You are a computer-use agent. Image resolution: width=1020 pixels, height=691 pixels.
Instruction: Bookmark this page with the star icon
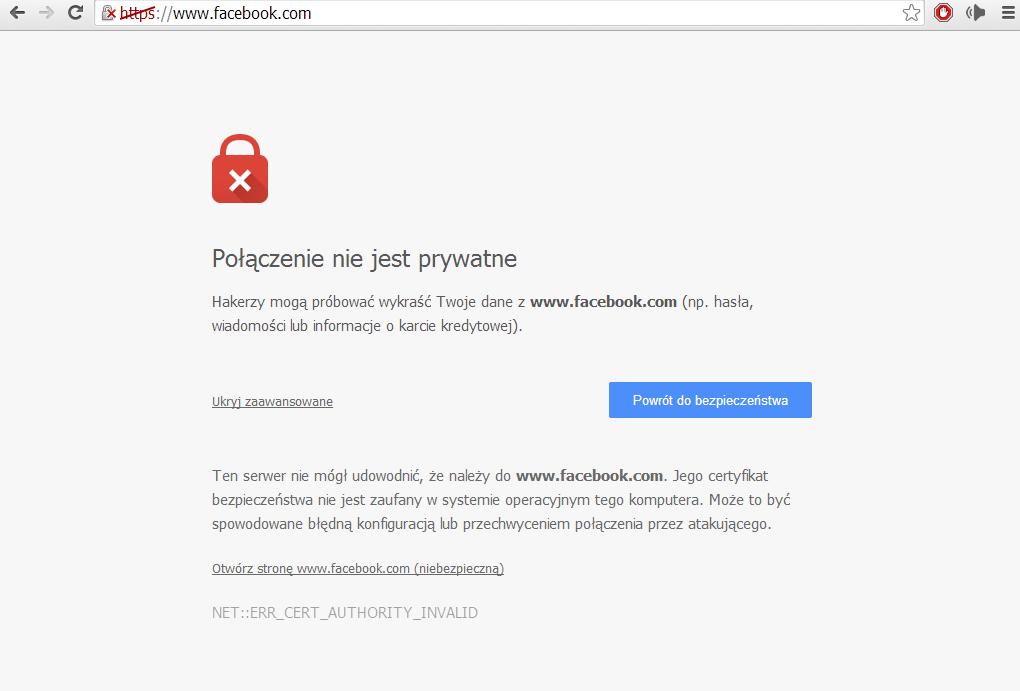911,13
